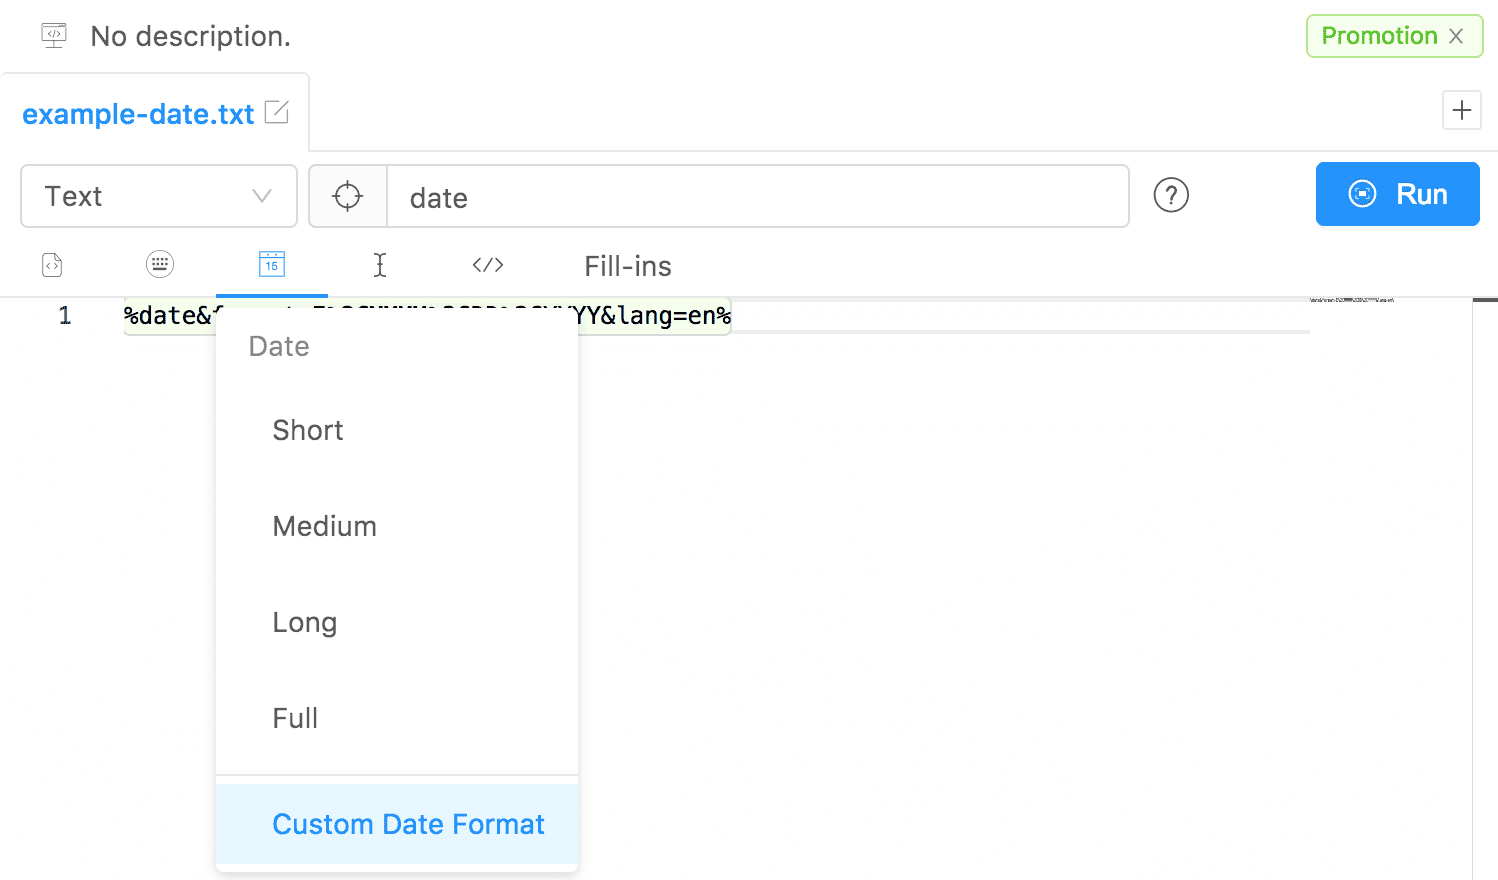Screen dimensions: 1498x880
Task: Click the presentation icon beside No description
Action: coord(54,36)
